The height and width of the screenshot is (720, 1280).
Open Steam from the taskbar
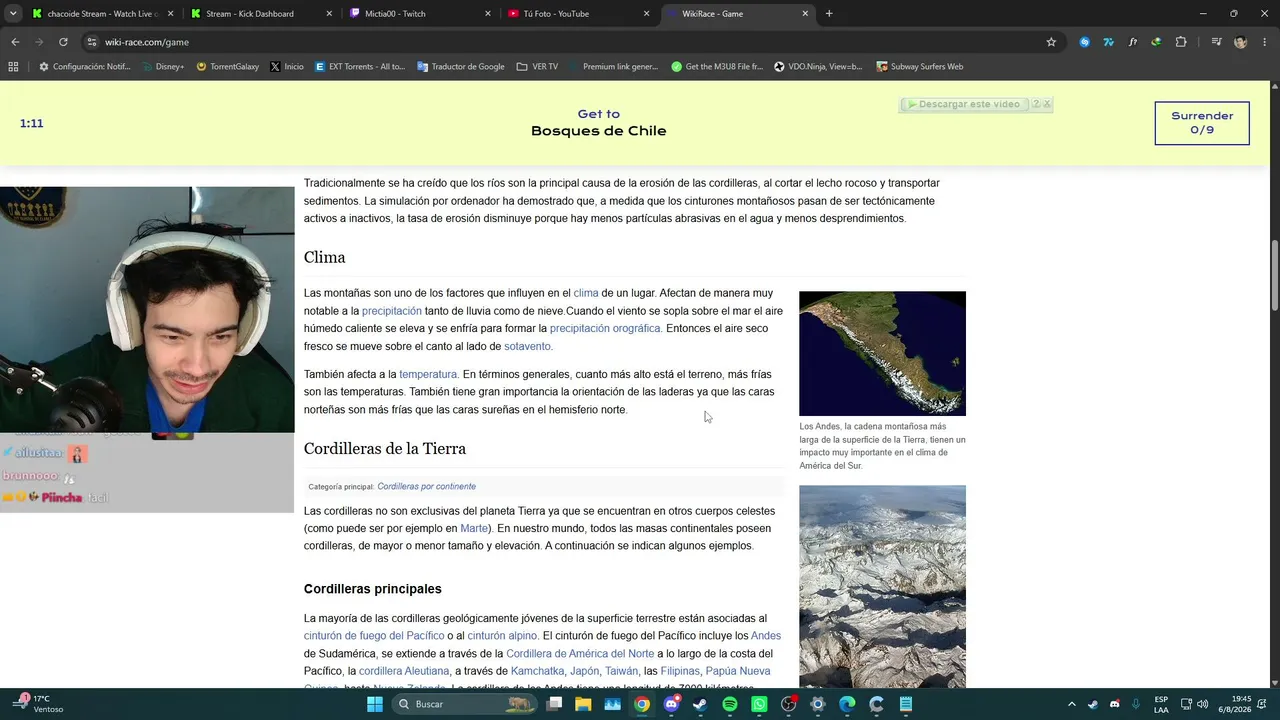[700, 704]
